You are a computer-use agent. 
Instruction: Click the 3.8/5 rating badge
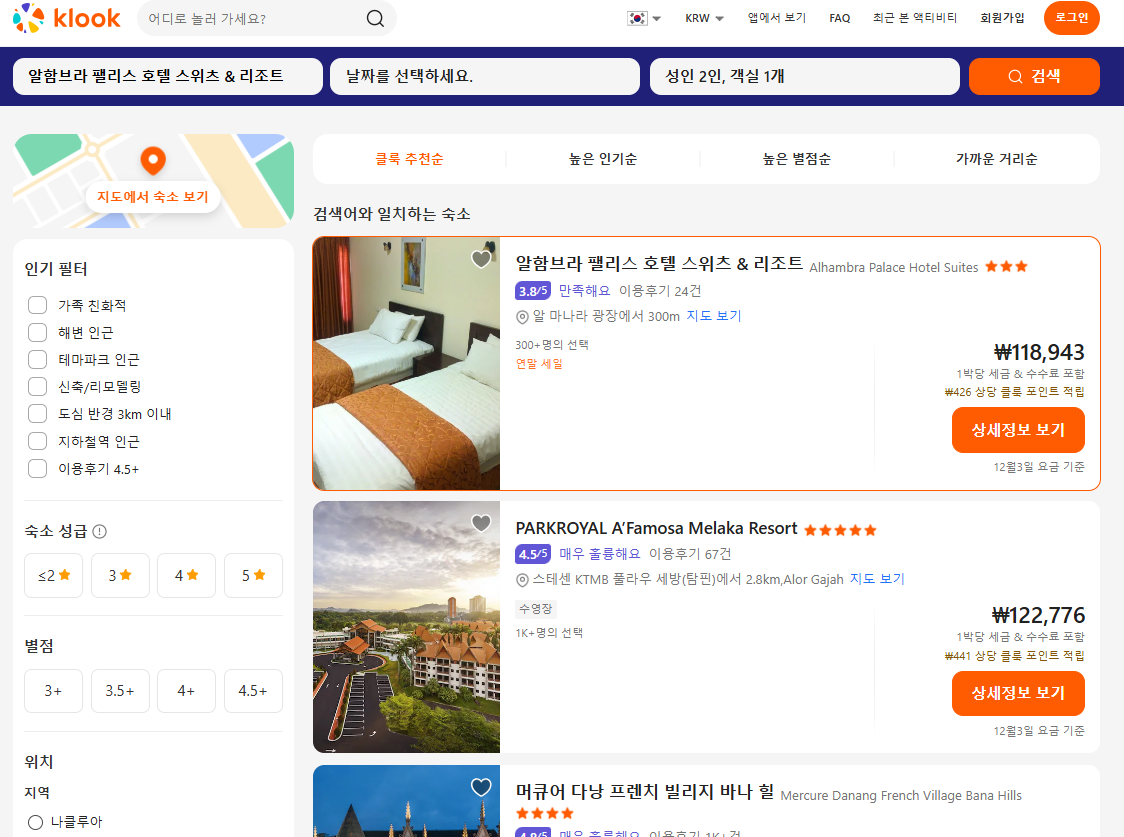tap(533, 291)
